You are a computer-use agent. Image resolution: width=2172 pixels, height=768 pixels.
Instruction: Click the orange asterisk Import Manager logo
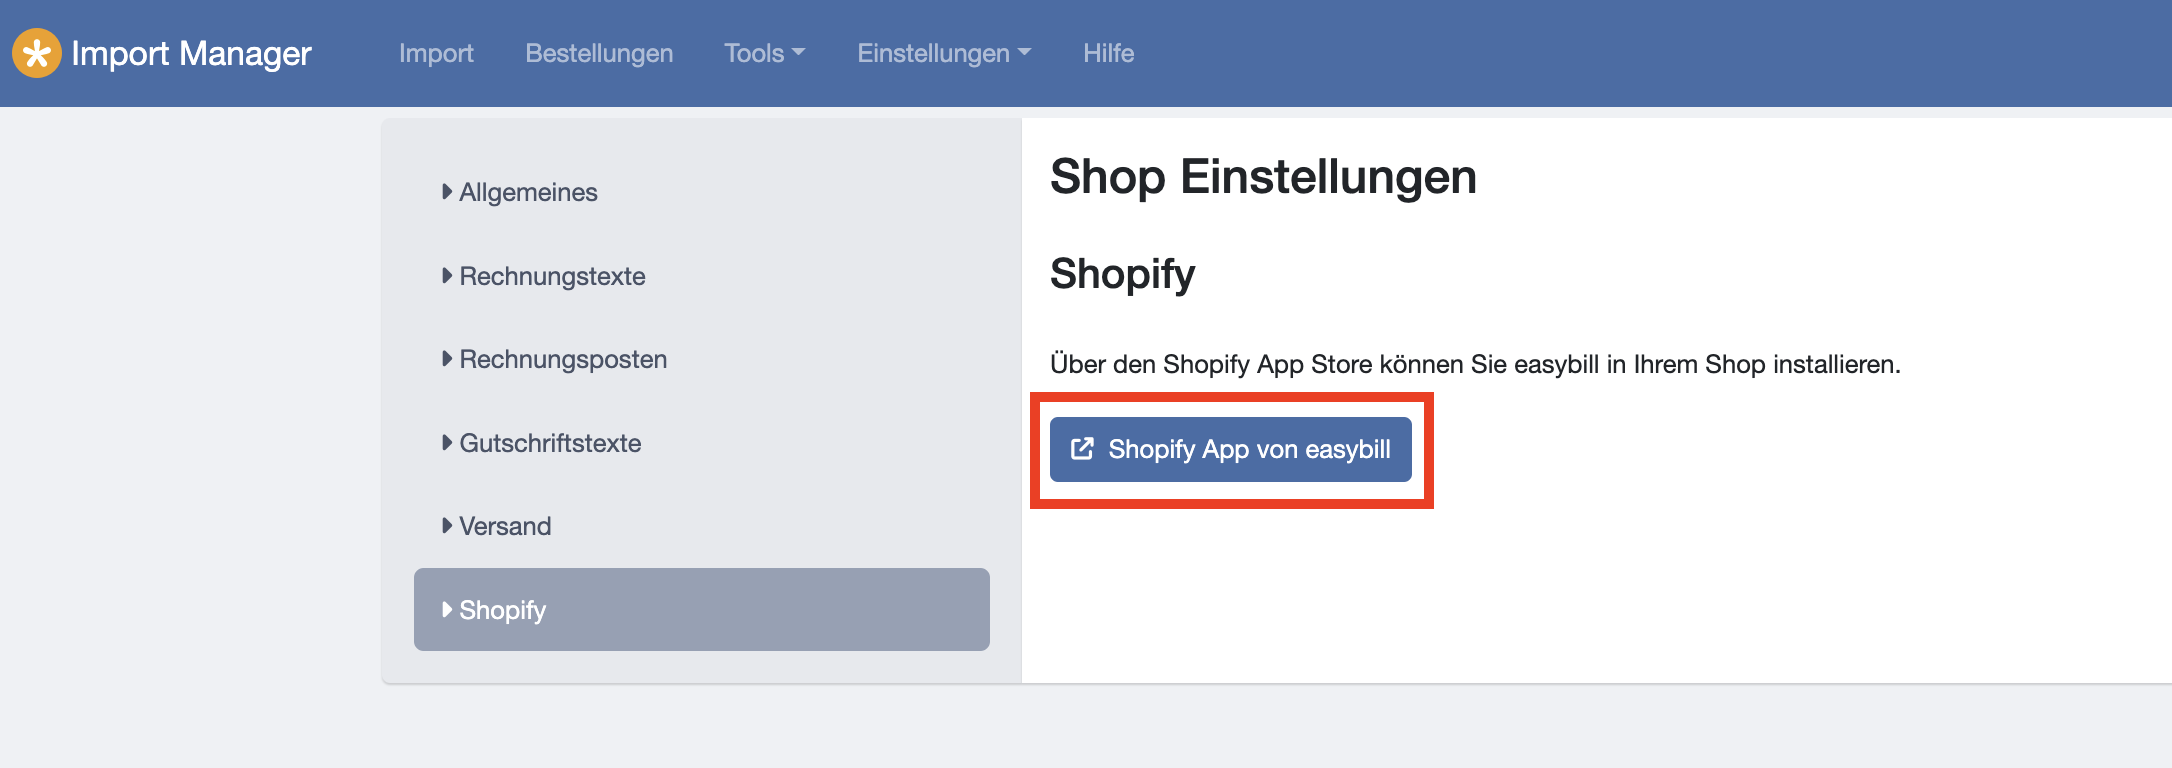click(36, 53)
